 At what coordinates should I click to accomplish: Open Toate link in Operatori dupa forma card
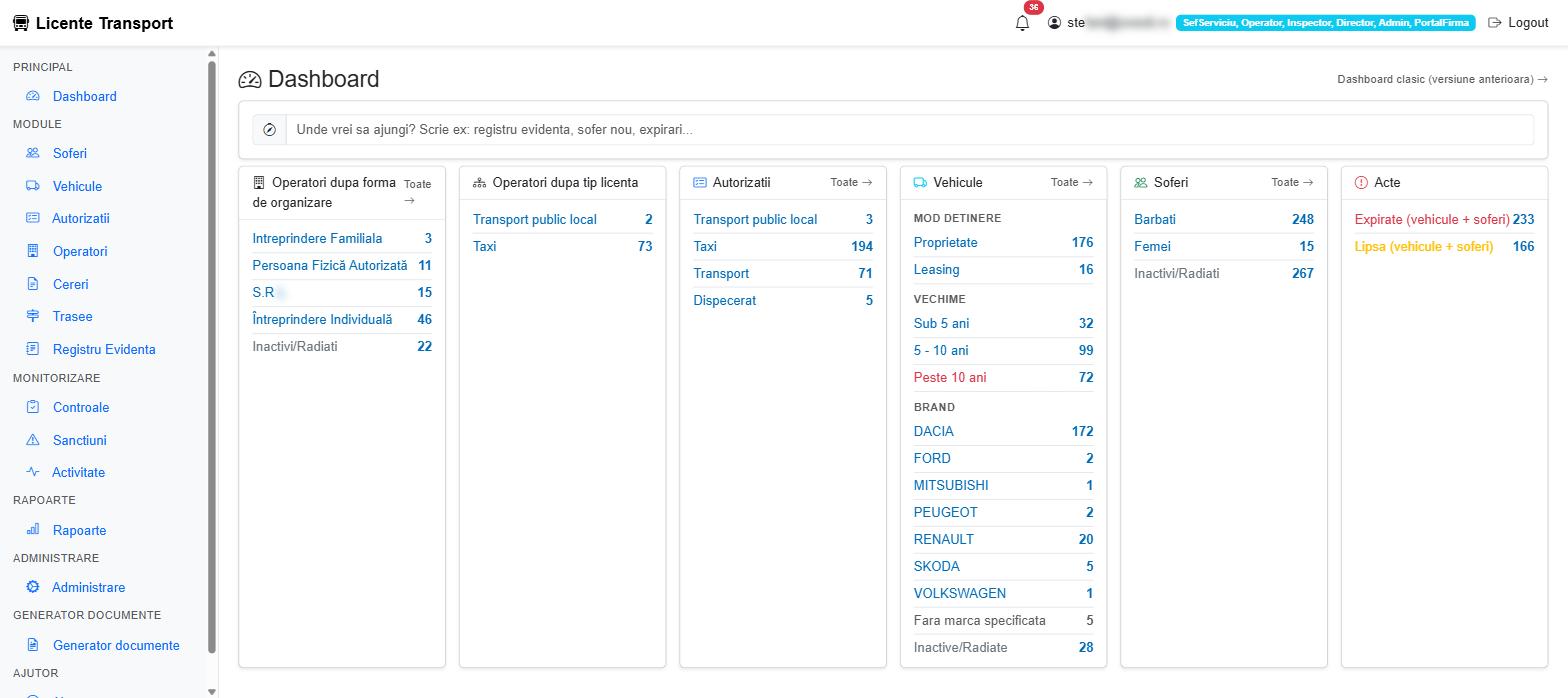tap(417, 192)
